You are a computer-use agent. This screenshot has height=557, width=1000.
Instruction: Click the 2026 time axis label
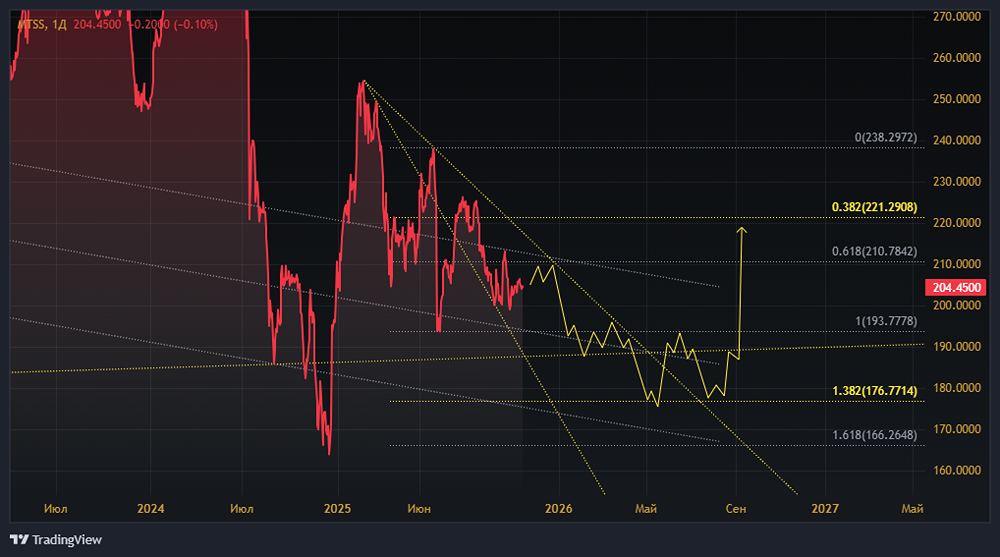tap(559, 509)
